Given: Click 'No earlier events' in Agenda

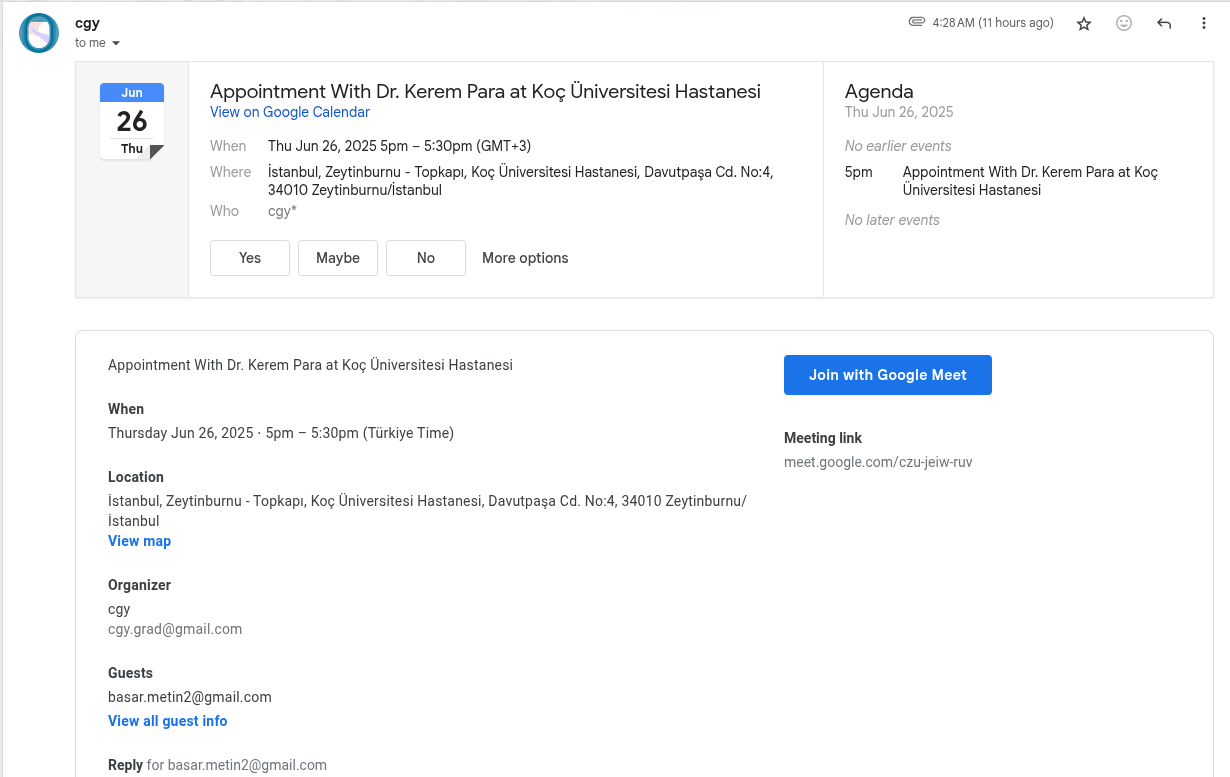Looking at the screenshot, I should [x=898, y=146].
